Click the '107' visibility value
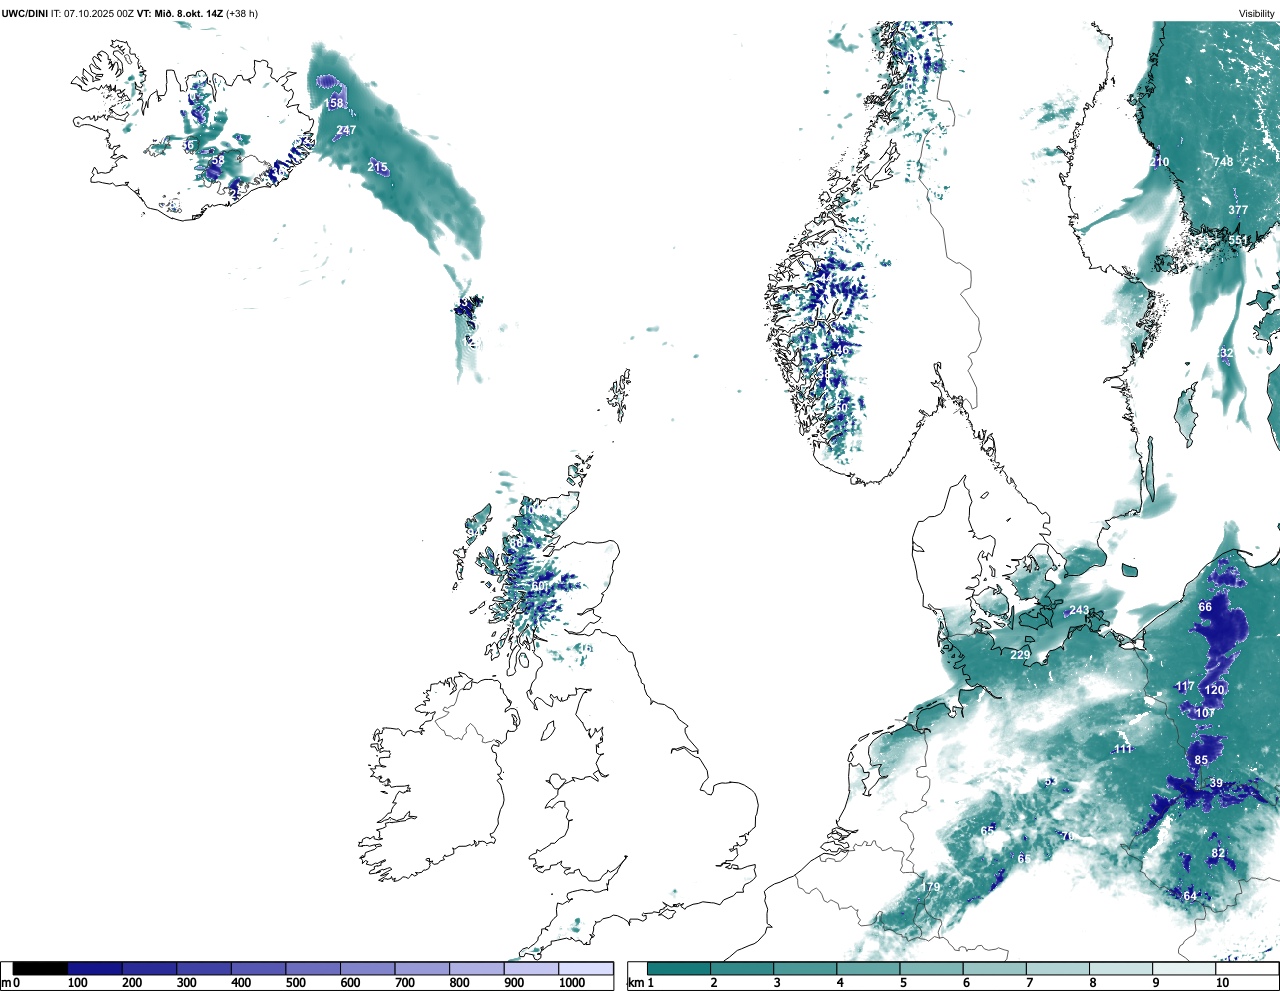 coord(1205,713)
